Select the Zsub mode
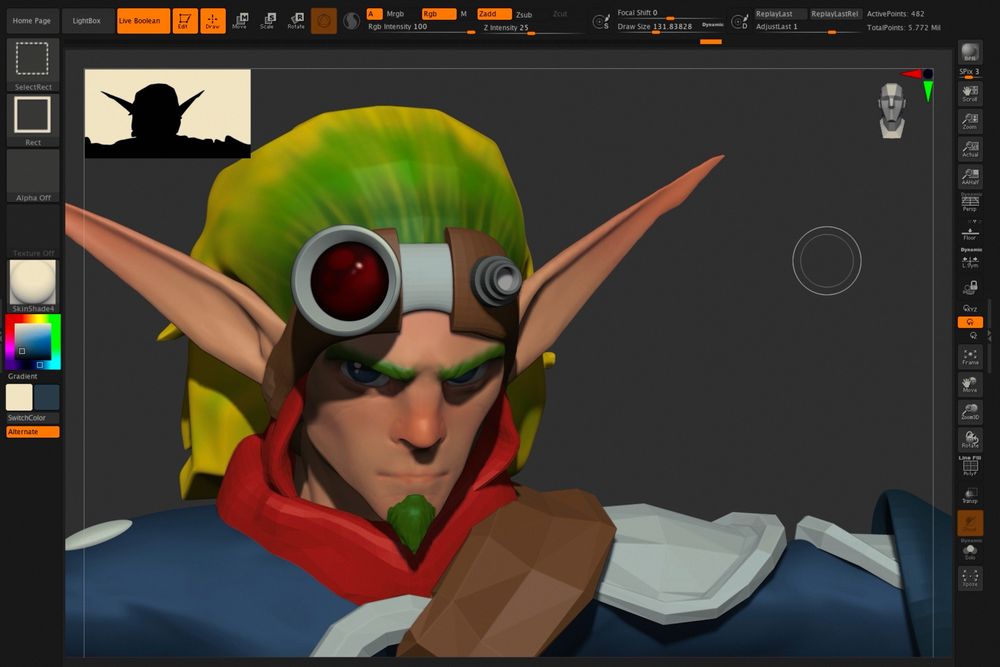Image resolution: width=1000 pixels, height=667 pixels. [524, 14]
